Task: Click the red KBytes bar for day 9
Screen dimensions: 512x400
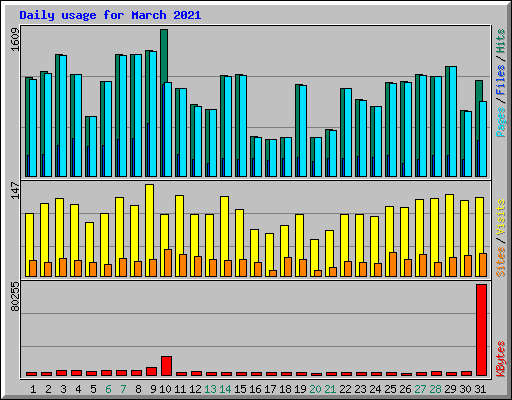Action: click(151, 372)
